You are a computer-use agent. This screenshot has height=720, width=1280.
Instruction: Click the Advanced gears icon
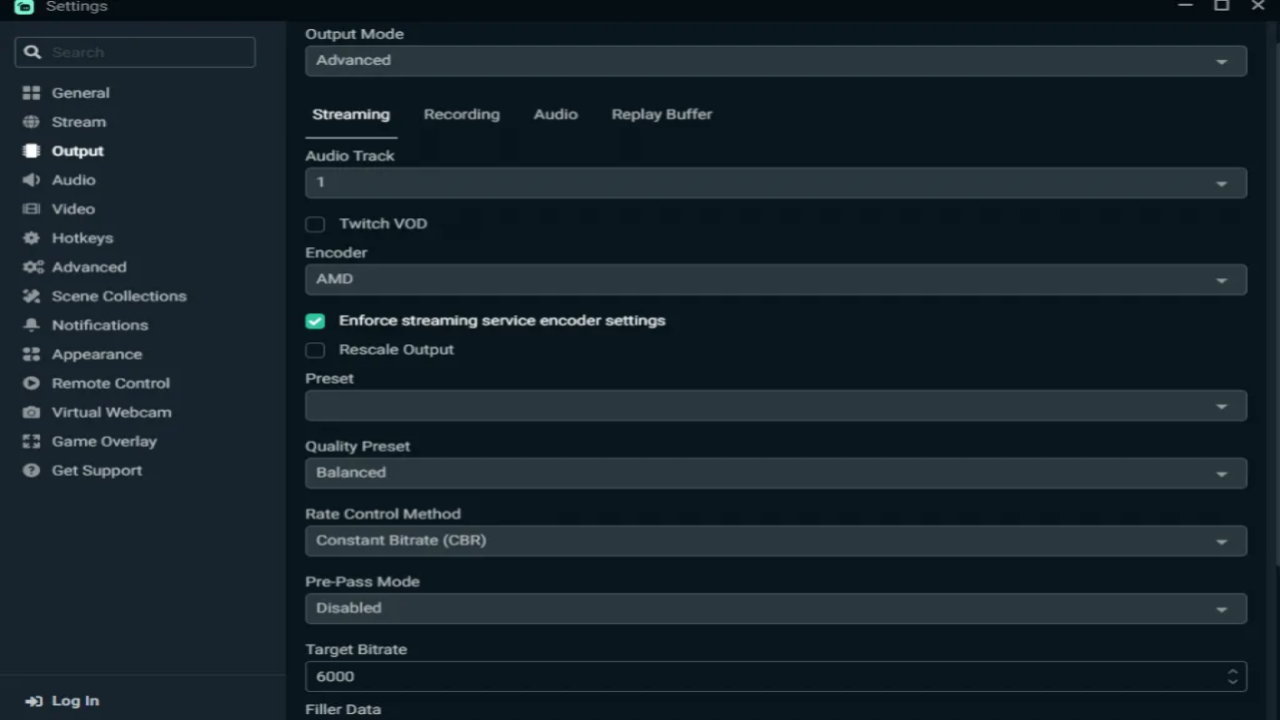33,267
